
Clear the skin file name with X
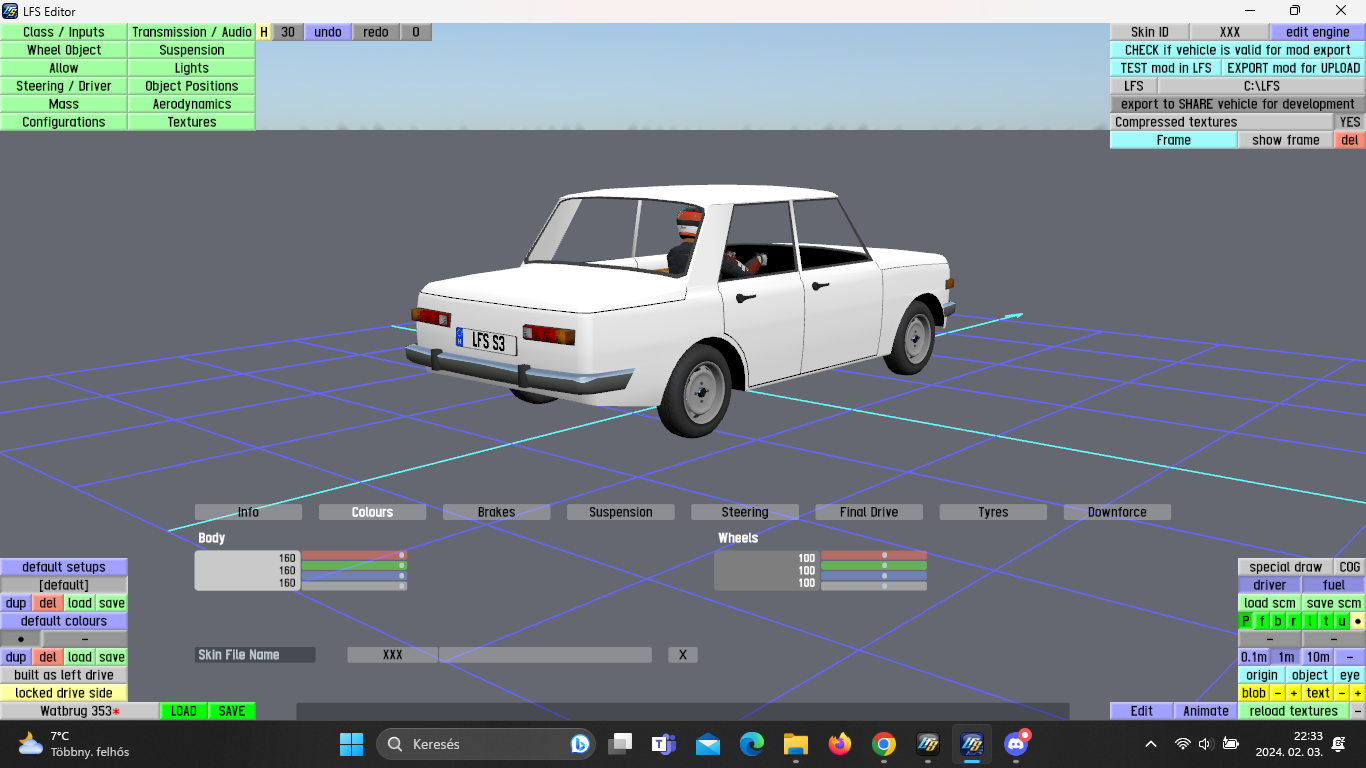[x=683, y=655]
